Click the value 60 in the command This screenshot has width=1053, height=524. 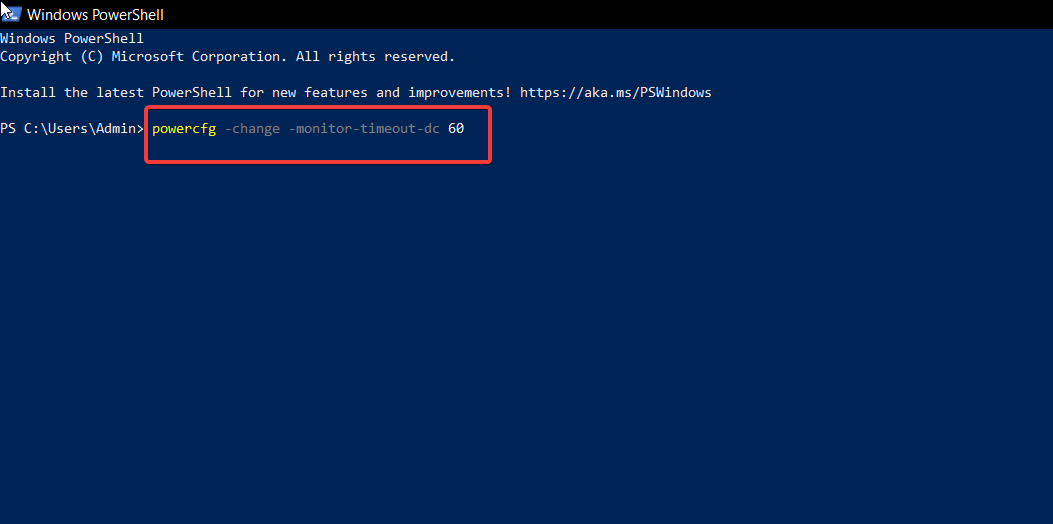point(456,129)
